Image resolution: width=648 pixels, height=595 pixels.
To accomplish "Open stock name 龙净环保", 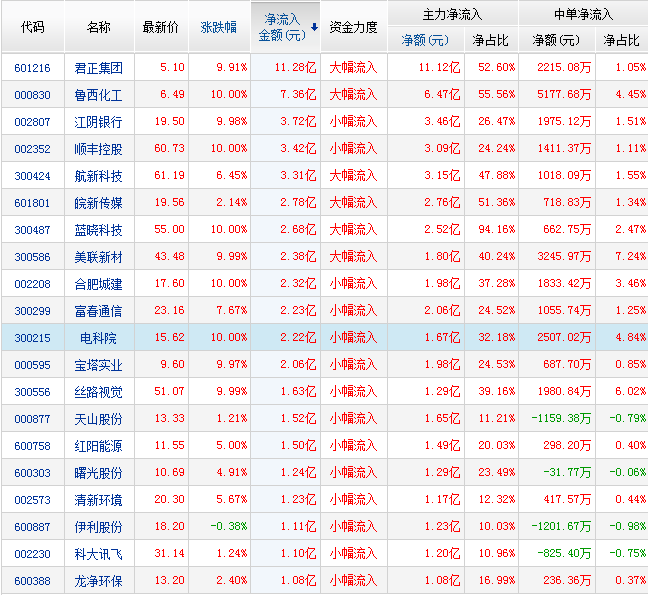I will point(98,581).
